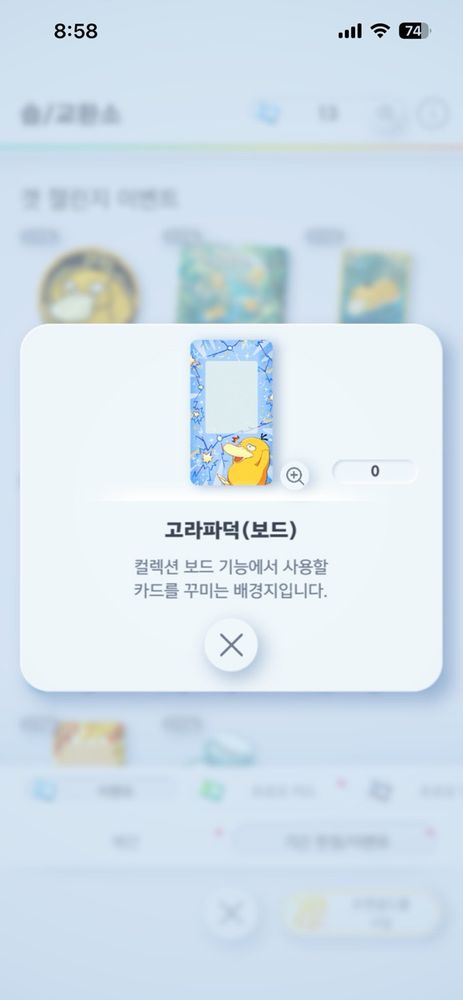Tap the owned quantity field showing 0
Screen dimensions: 463x1000
pos(374,471)
